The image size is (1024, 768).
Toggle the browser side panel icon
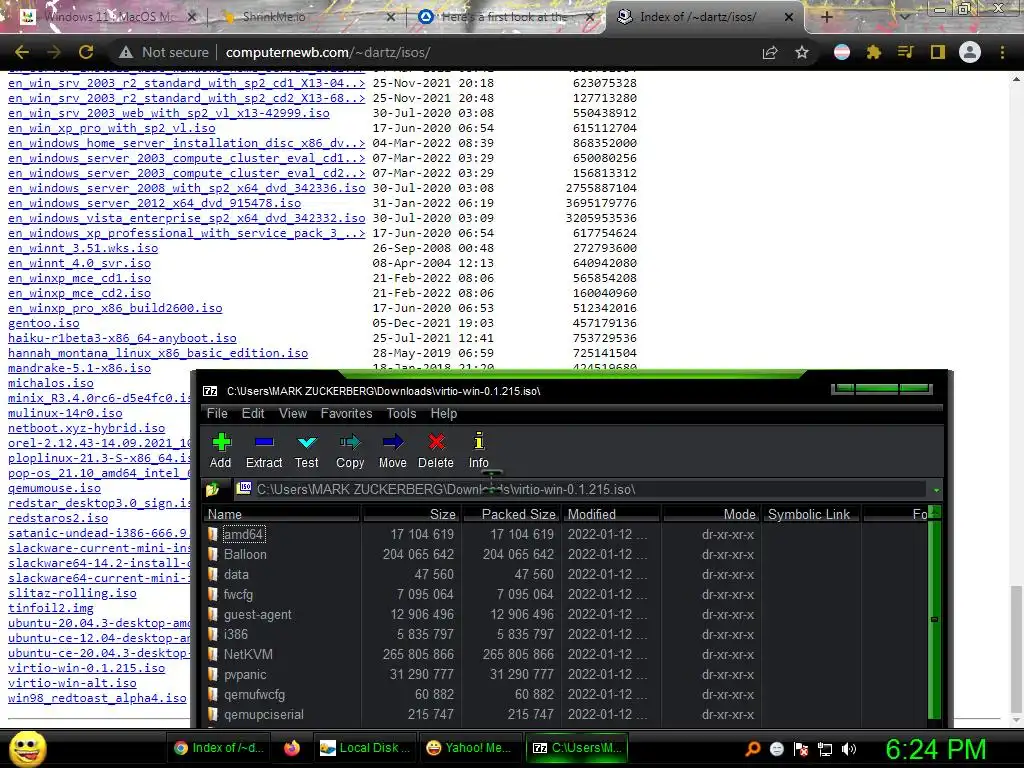click(x=938, y=52)
